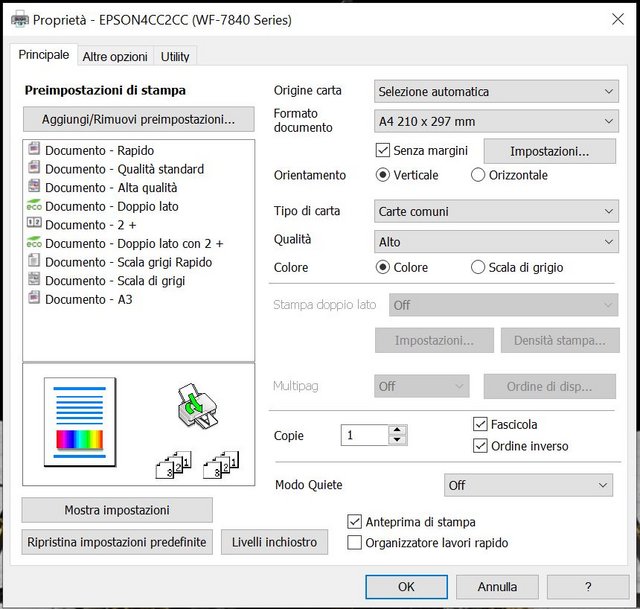Click the icon beside Documento - A3
Viewport: 640px width, 609px height.
34,298
